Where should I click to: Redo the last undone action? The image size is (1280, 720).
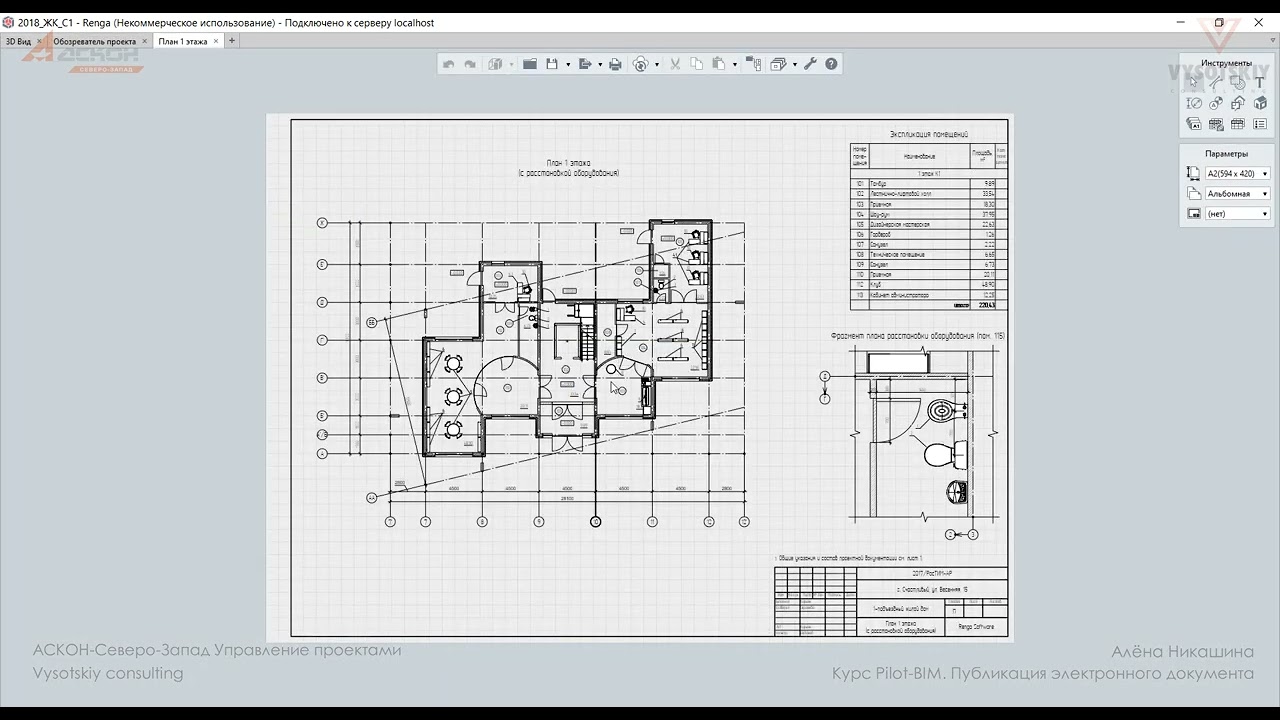point(470,64)
